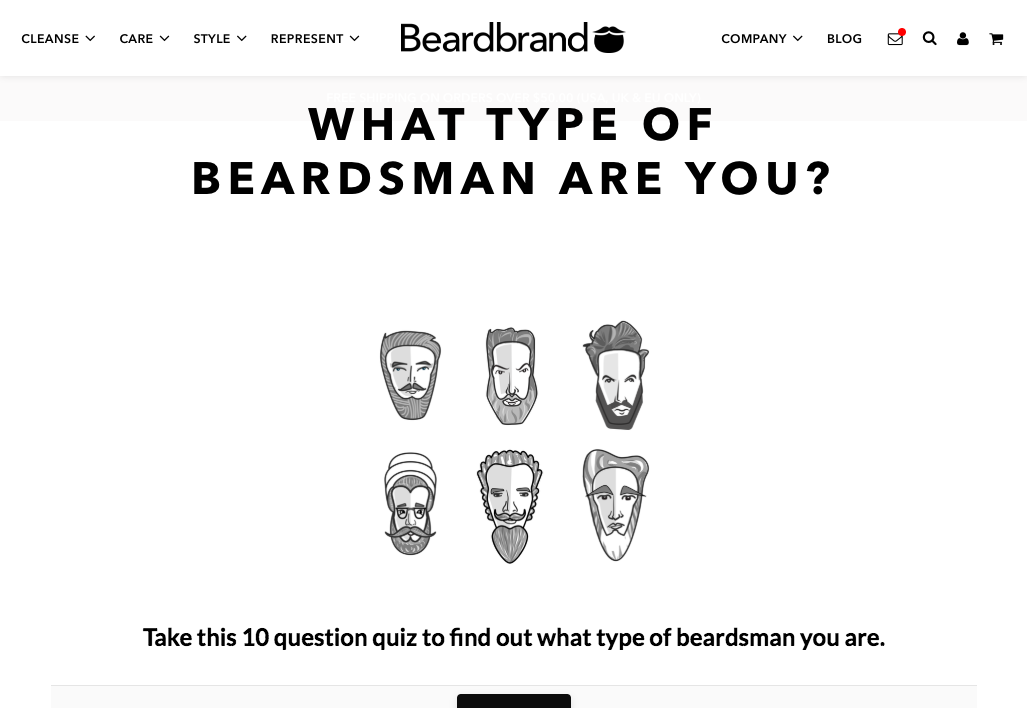Expand the Style dropdown chevron
The width and height of the screenshot is (1027, 708).
pyautogui.click(x=242, y=39)
